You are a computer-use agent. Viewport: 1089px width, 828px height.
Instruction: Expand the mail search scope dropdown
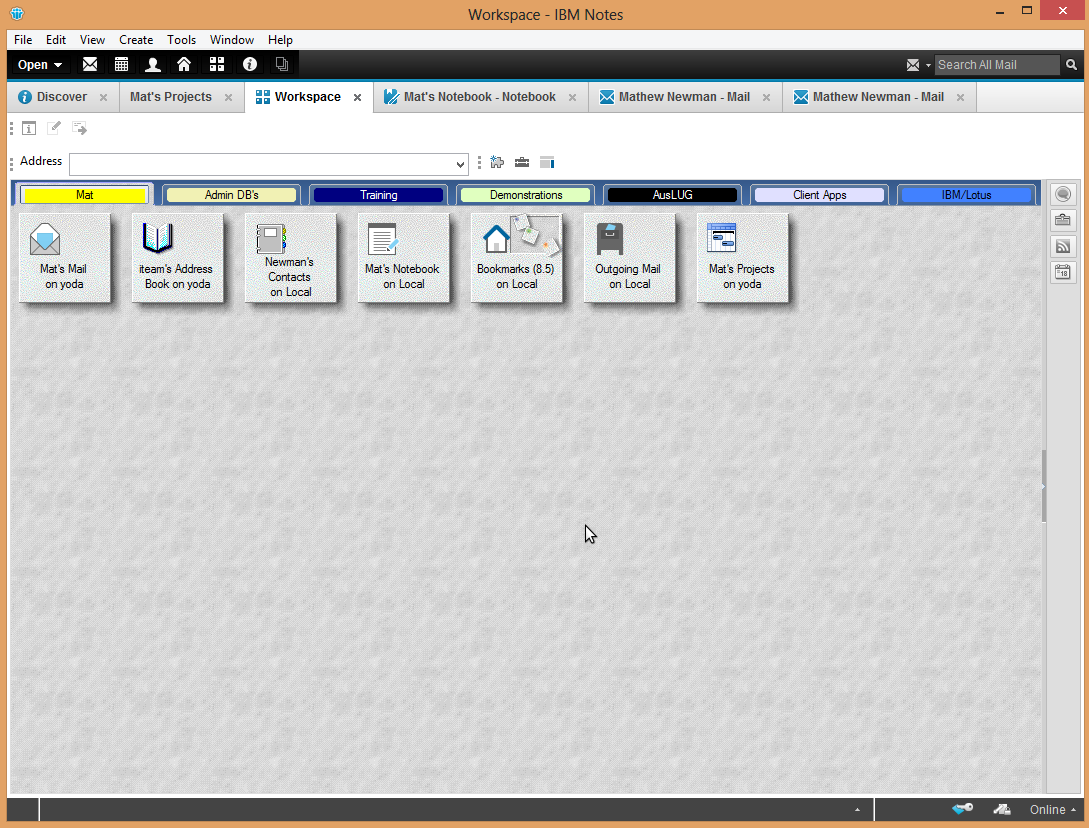click(x=928, y=65)
